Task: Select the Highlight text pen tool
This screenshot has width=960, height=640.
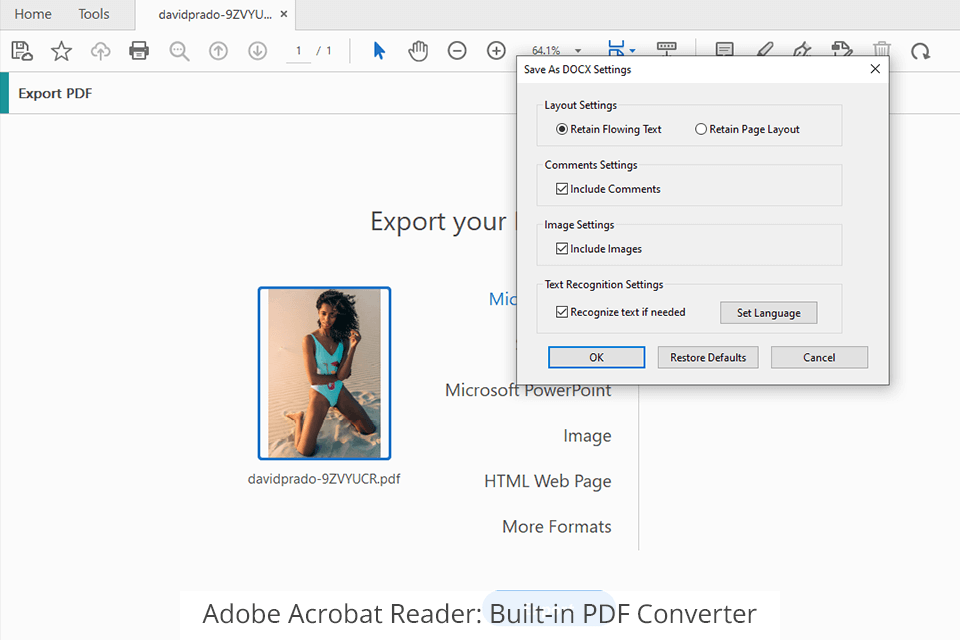Action: coord(764,49)
